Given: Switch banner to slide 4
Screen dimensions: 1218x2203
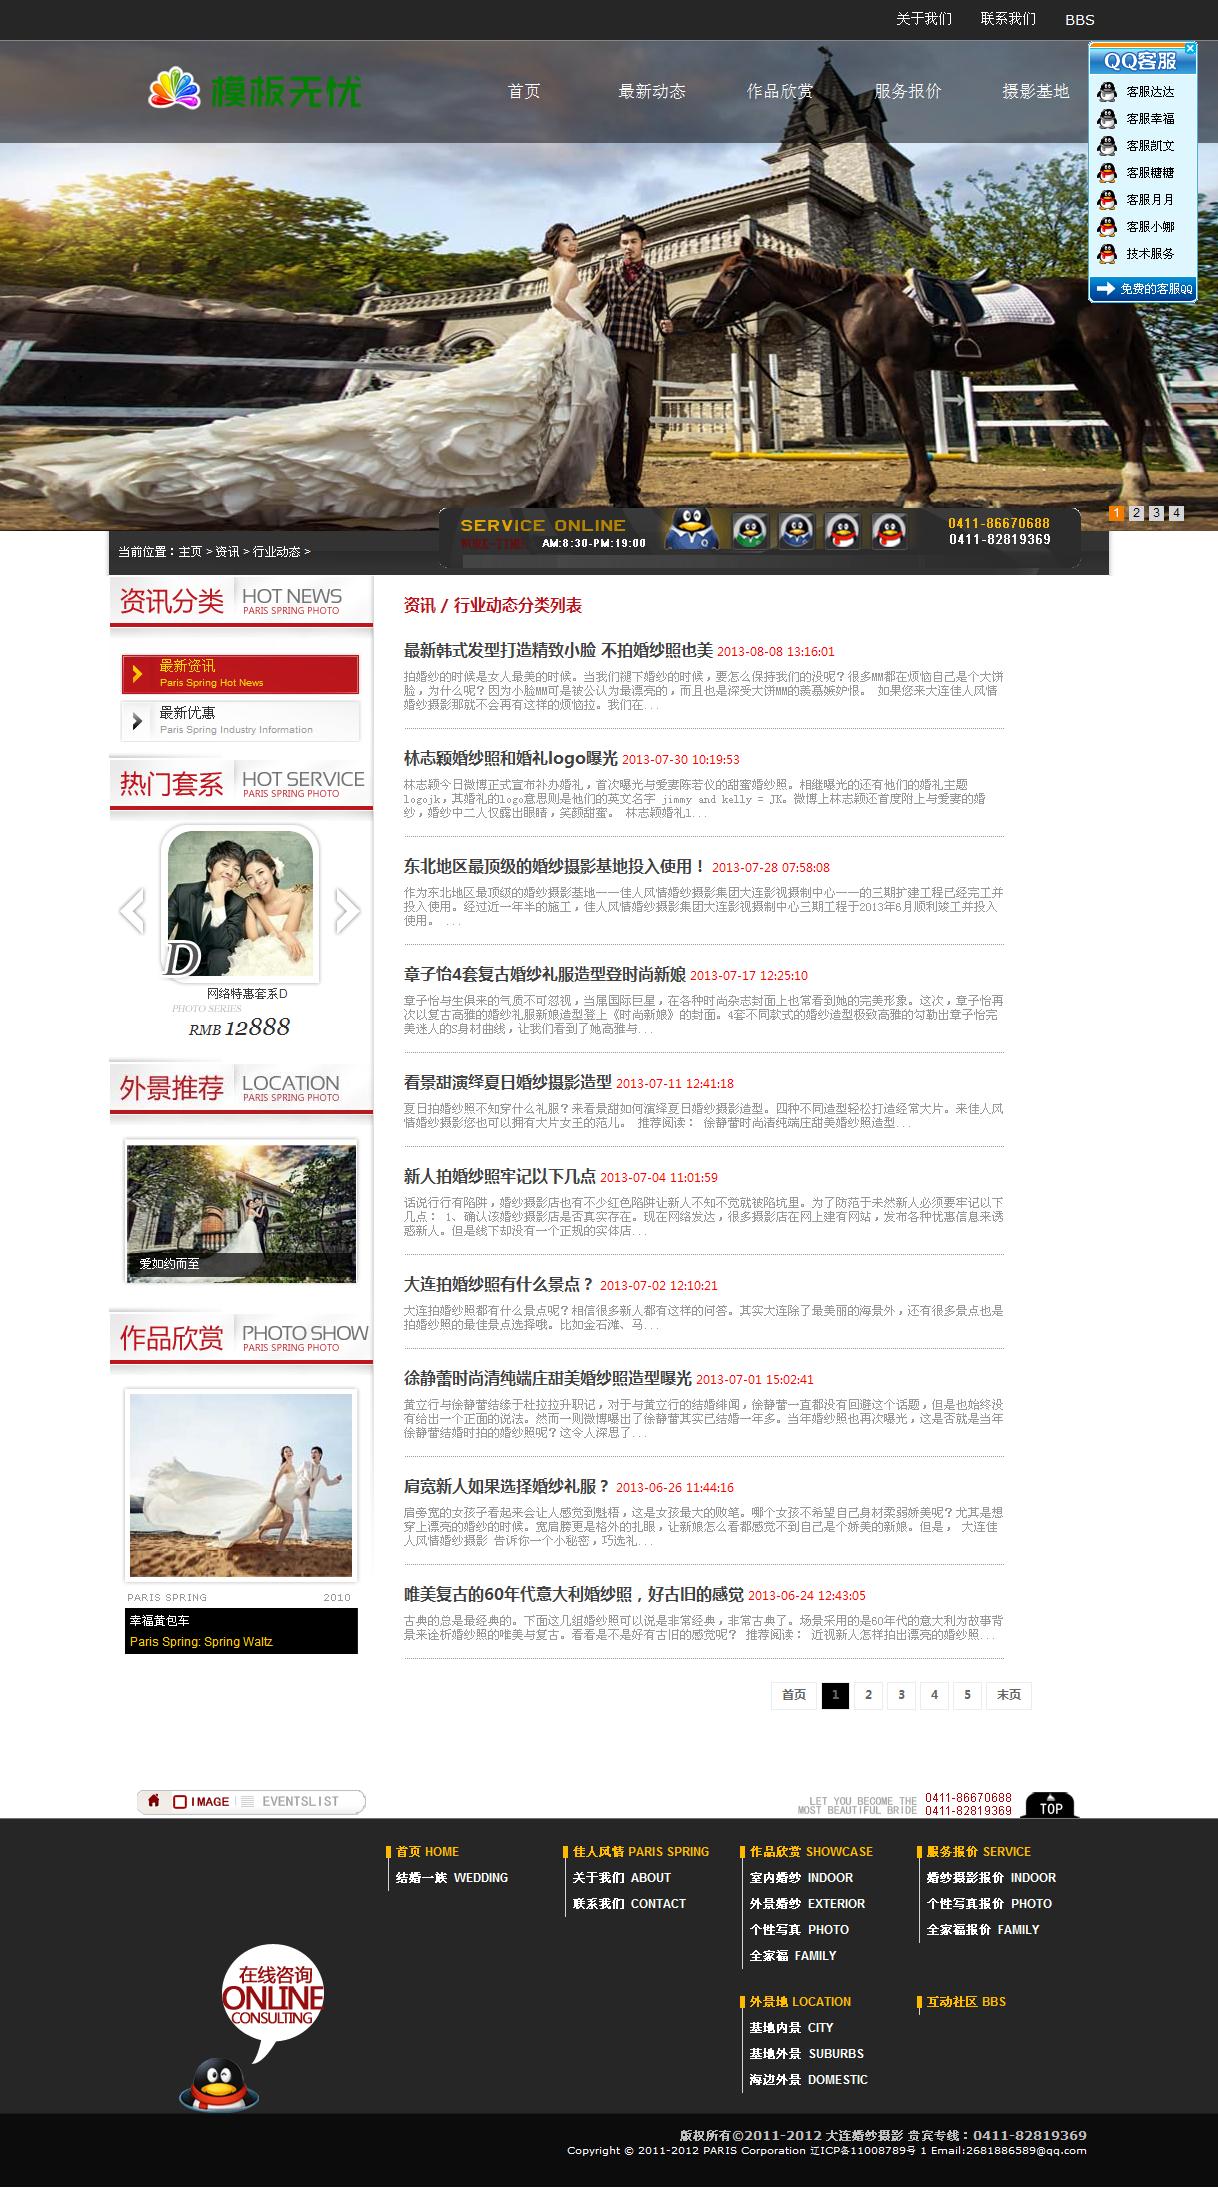Looking at the screenshot, I should 1176,513.
